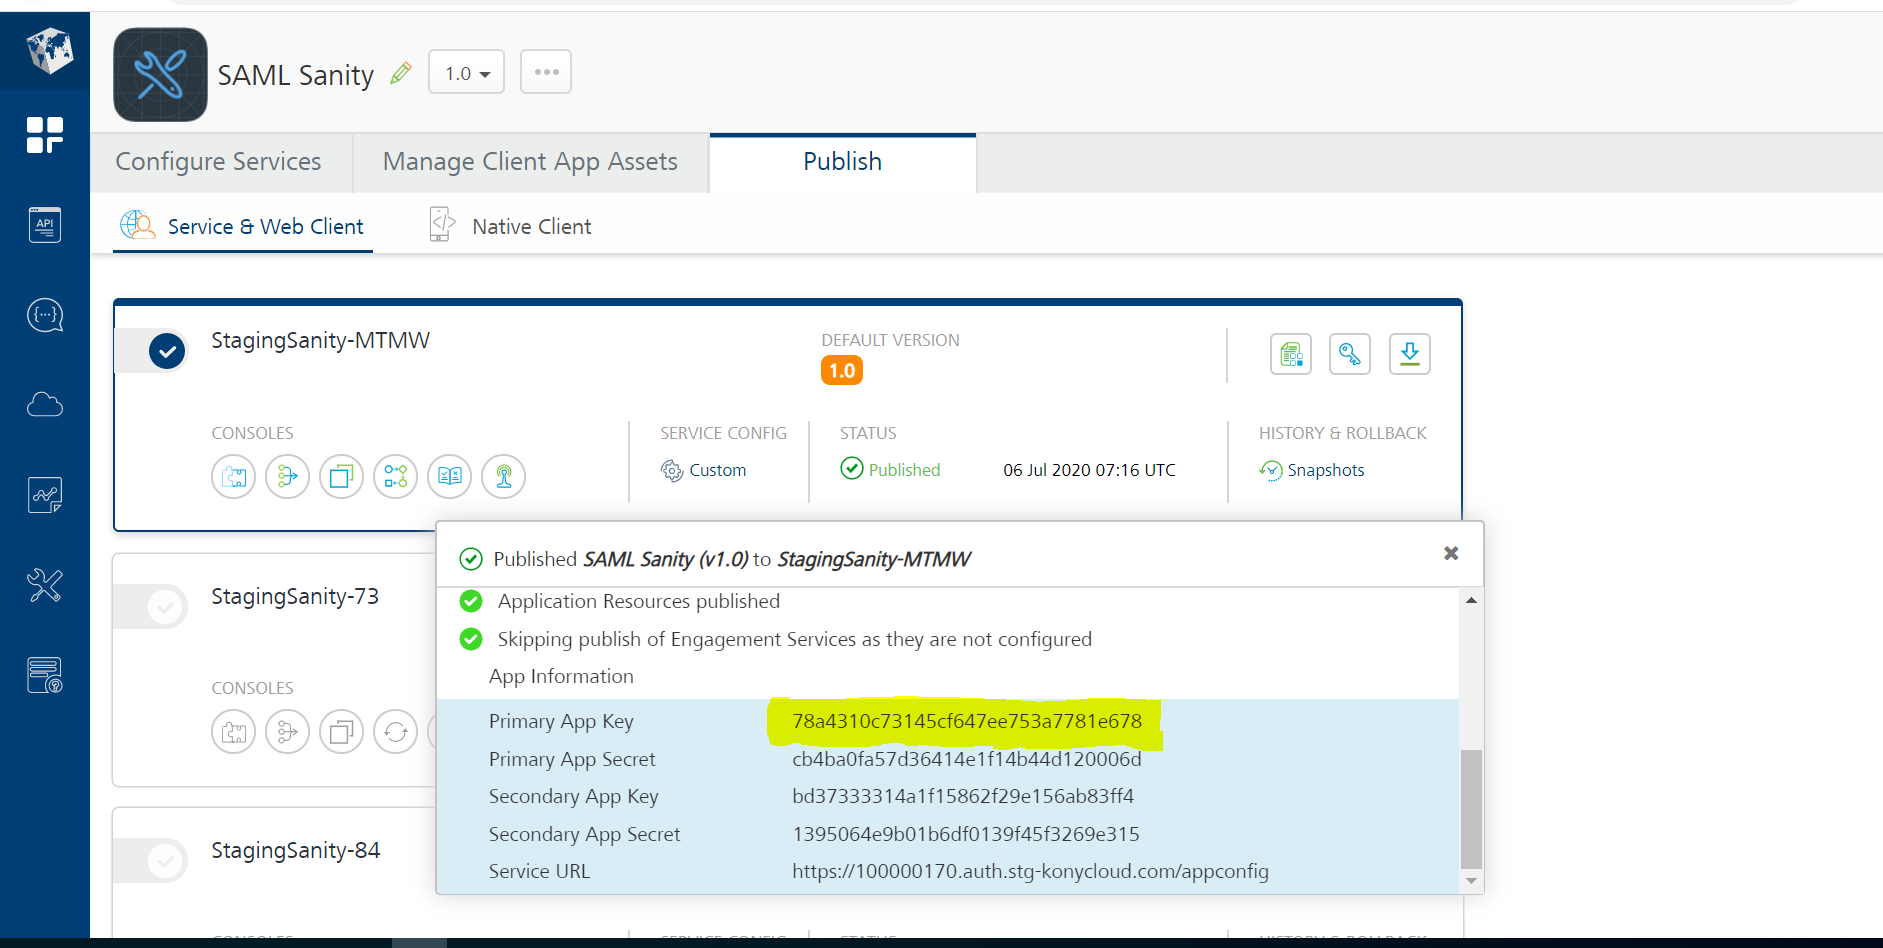
Task: Open the ellipsis options menu beside version dropdown
Action: [x=545, y=71]
